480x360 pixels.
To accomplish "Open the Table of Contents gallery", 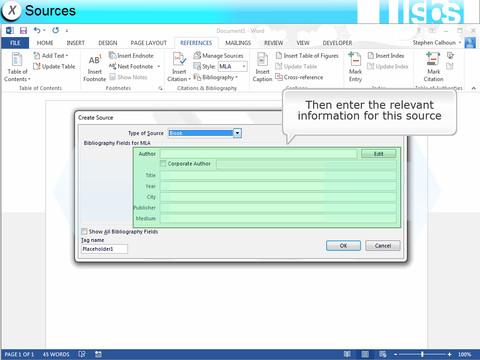I will point(17,67).
